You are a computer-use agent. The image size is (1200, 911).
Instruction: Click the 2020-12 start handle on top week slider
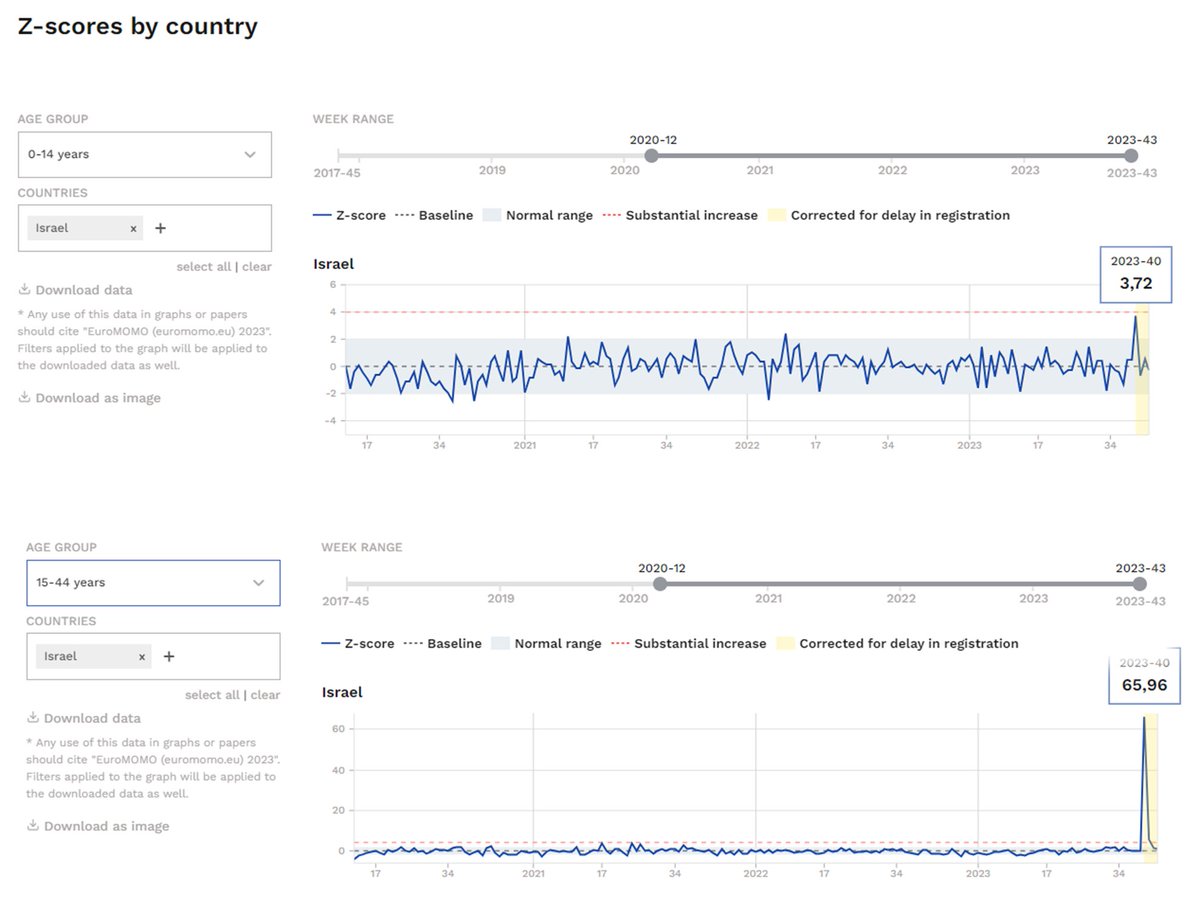pyautogui.click(x=652, y=156)
